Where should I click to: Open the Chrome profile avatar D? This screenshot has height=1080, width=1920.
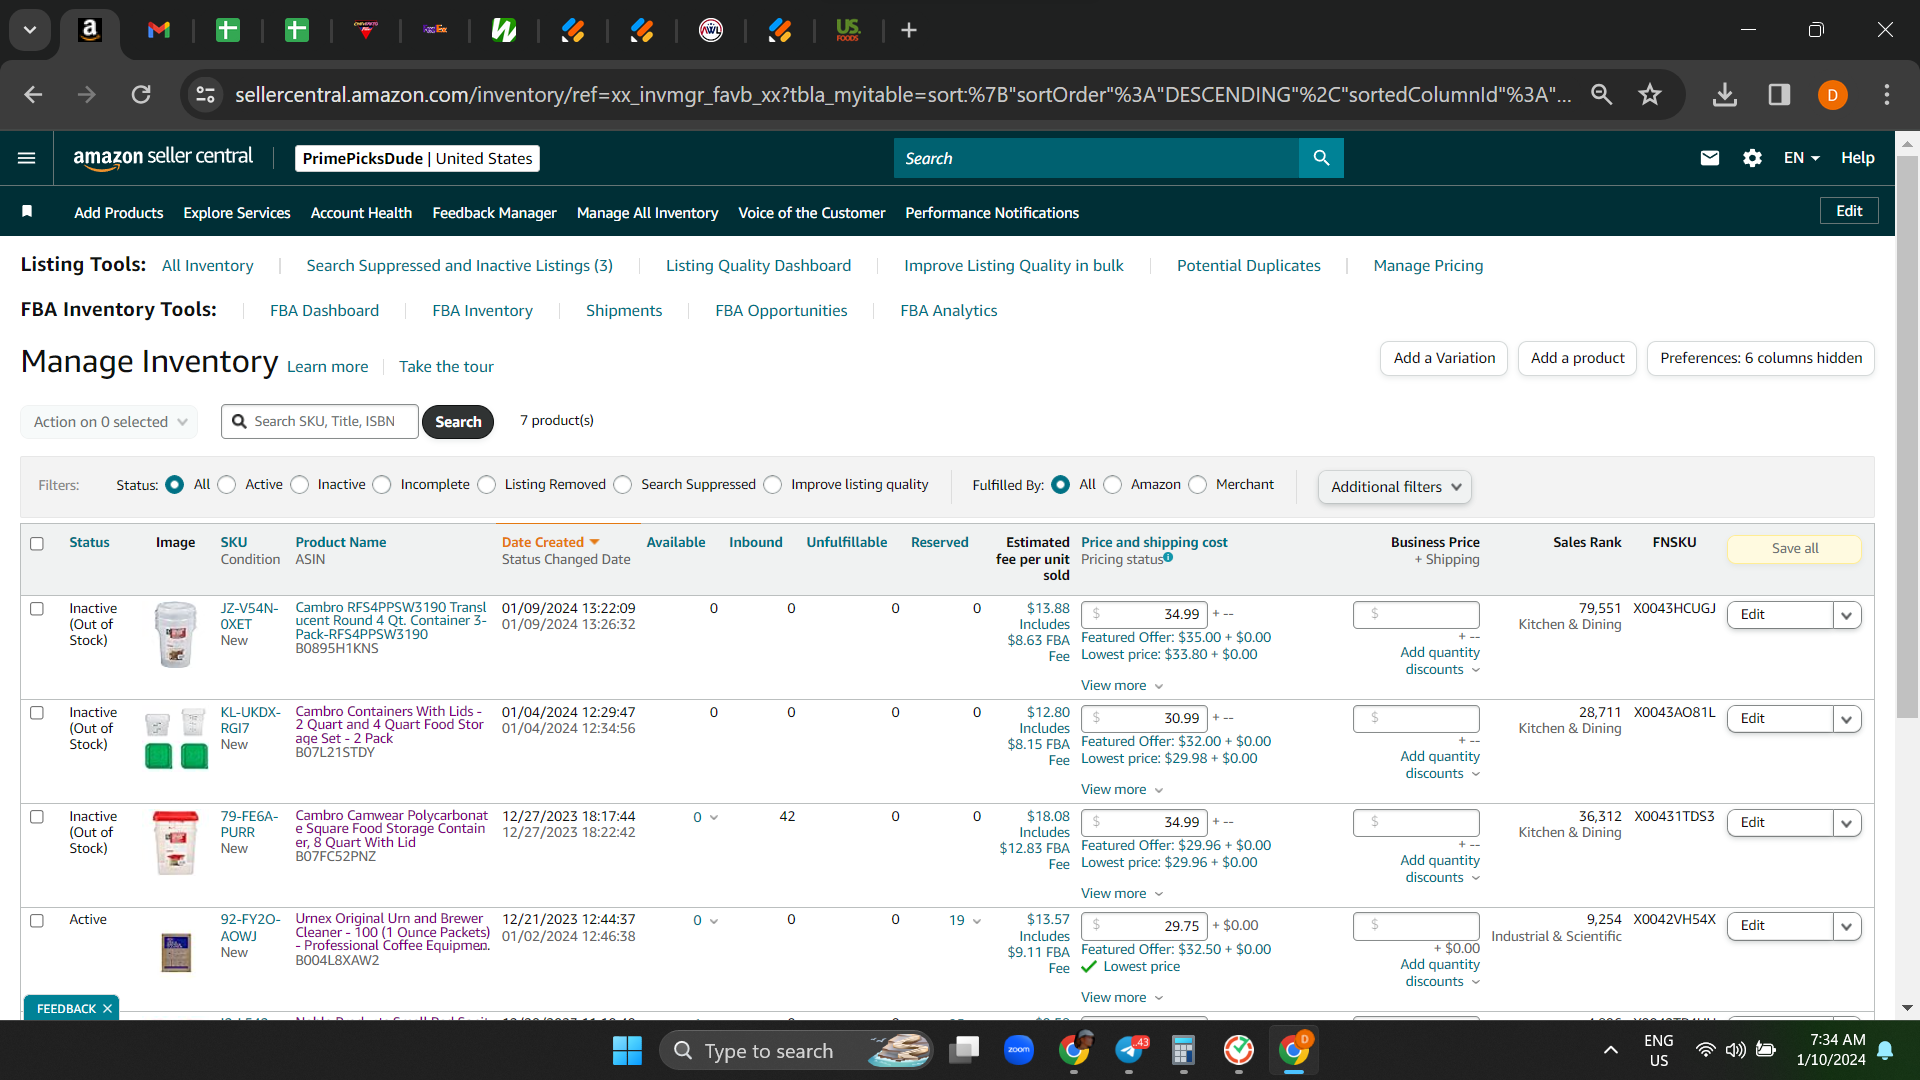pos(1832,95)
